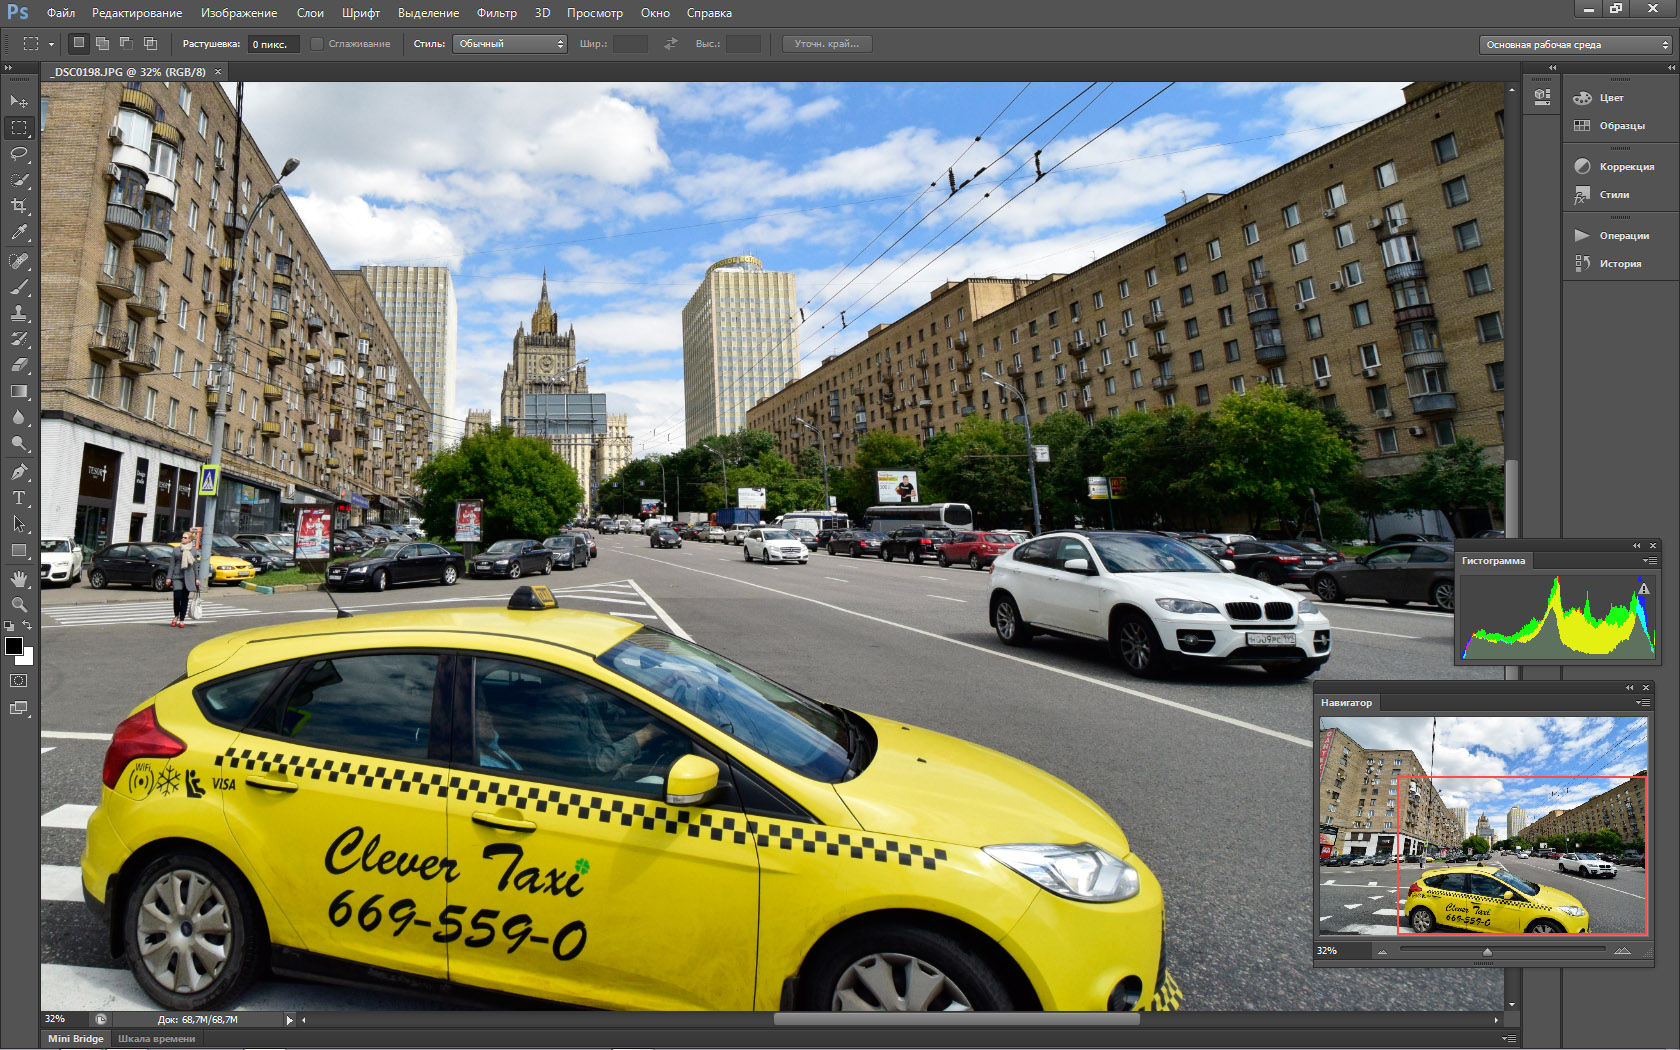Open the Изображение menu
This screenshot has width=1680, height=1050.
point(239,13)
